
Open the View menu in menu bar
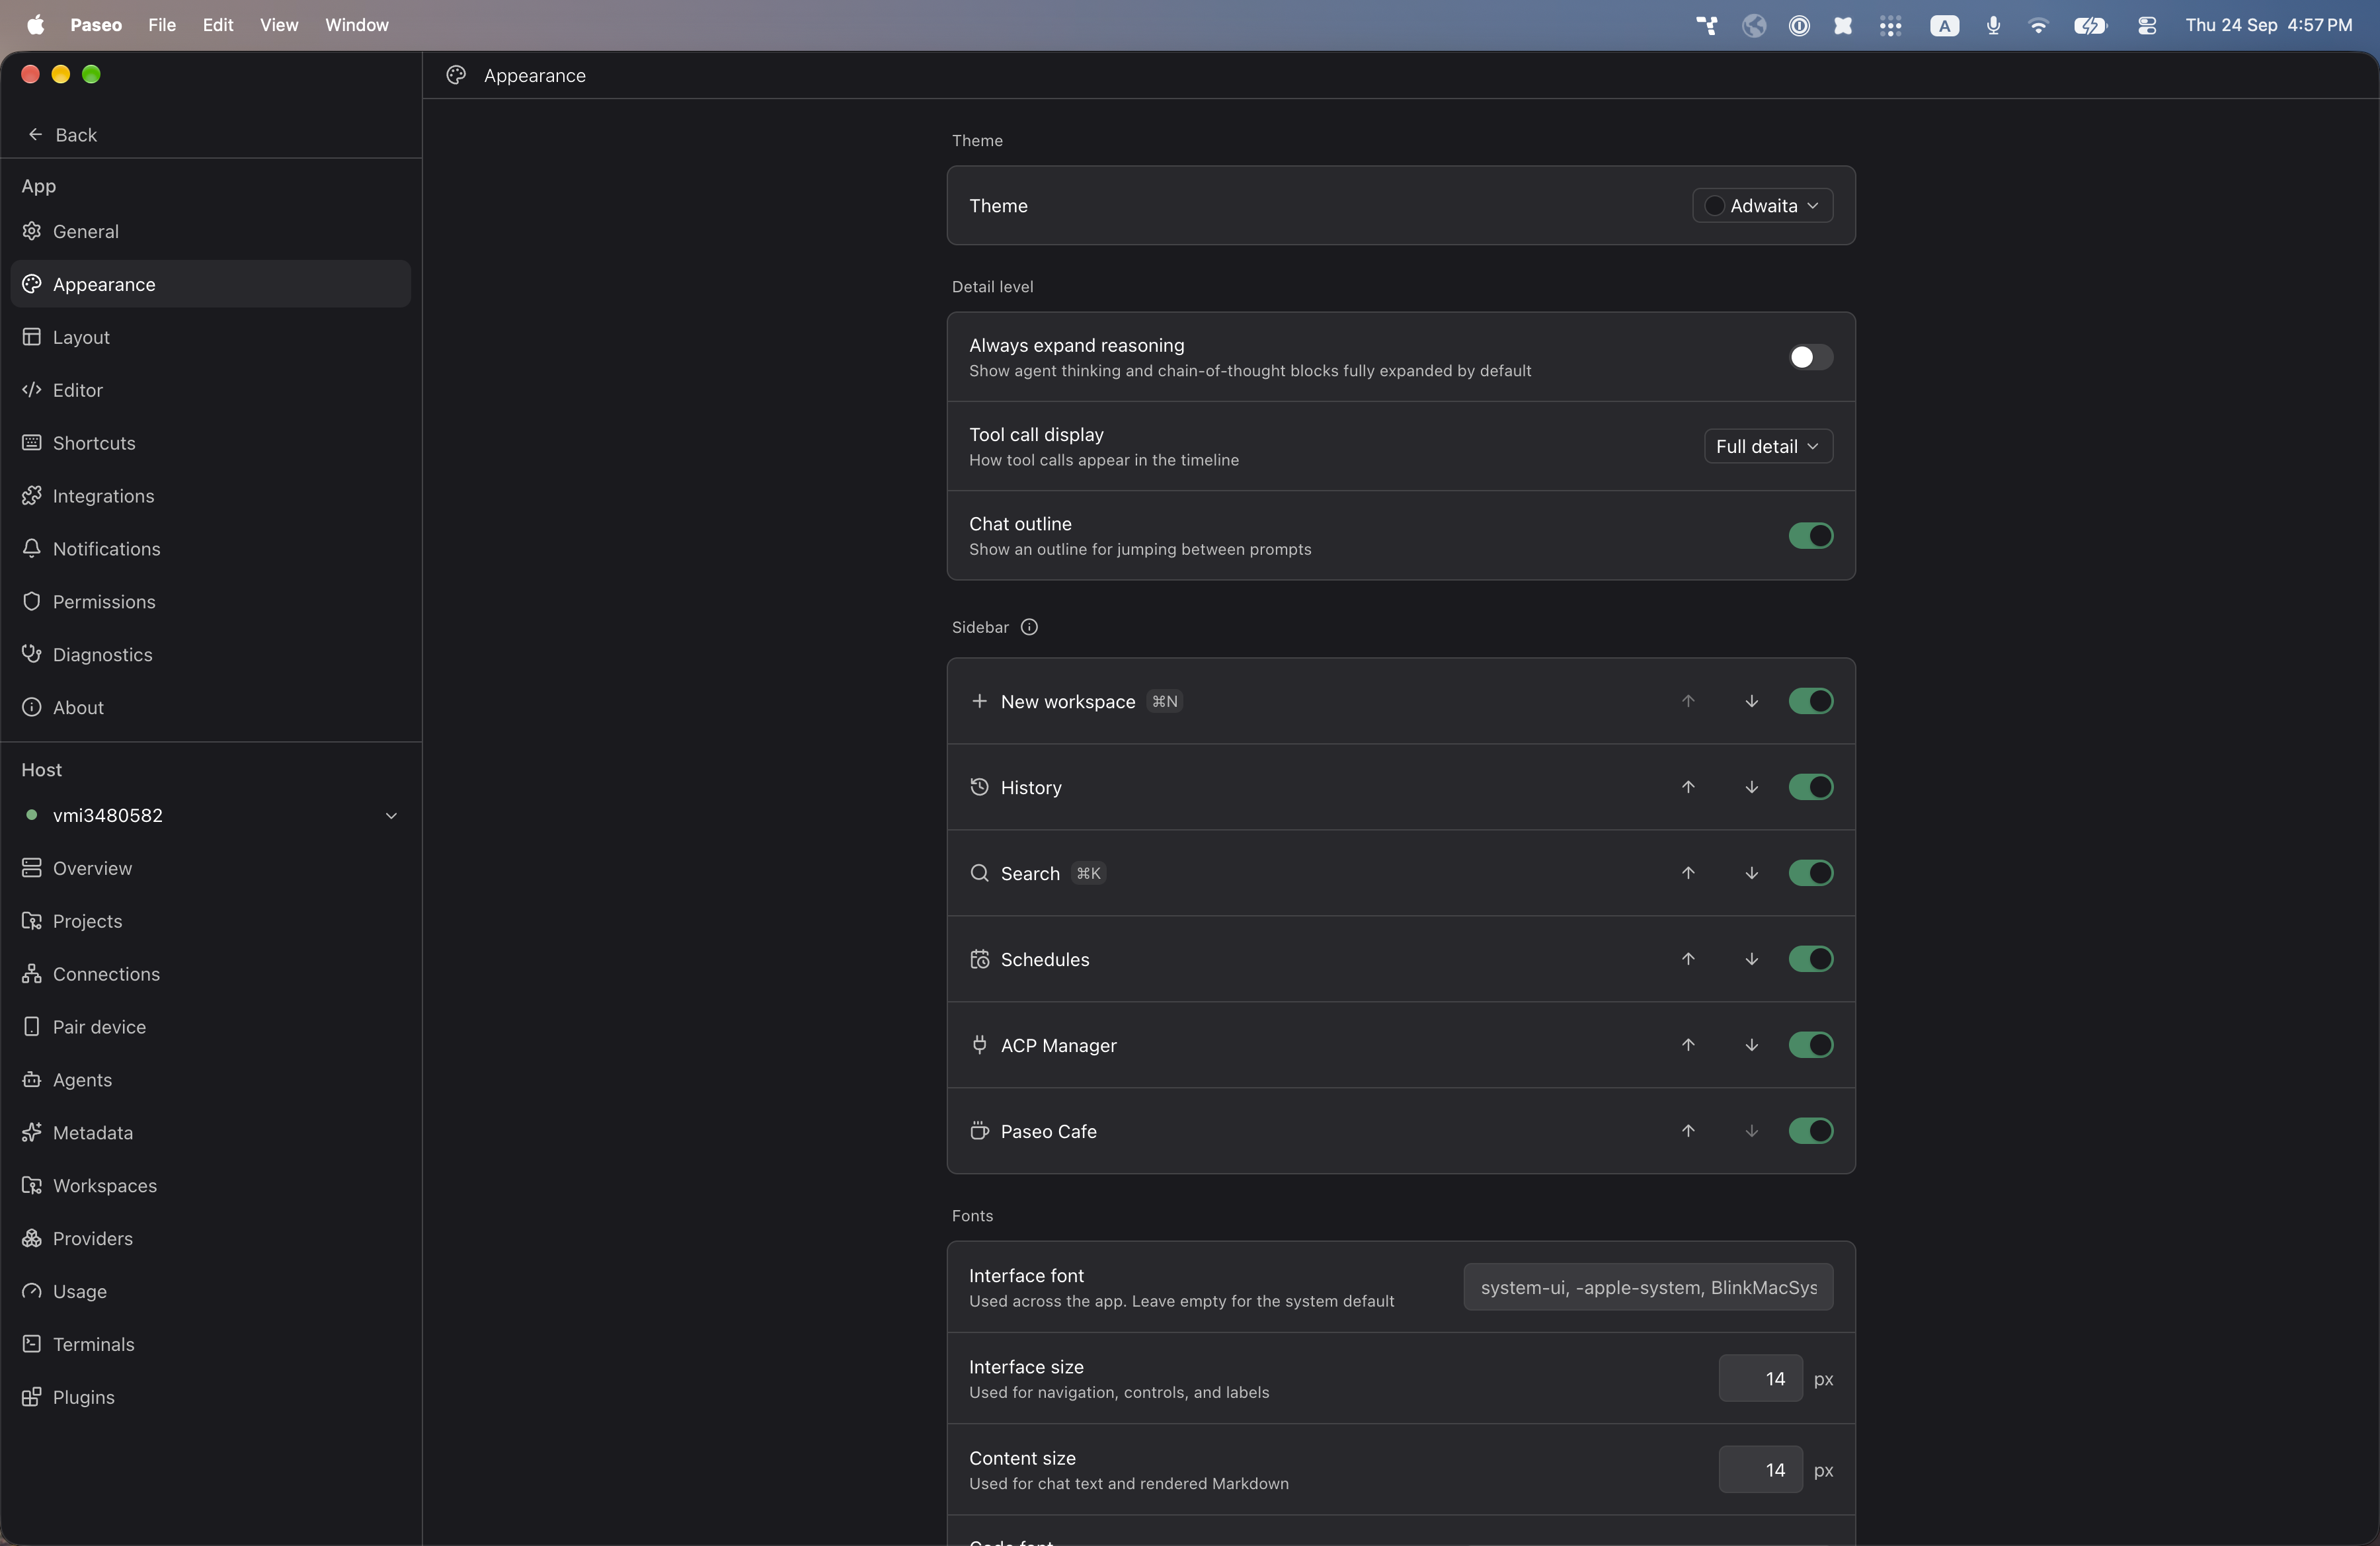[x=279, y=25]
